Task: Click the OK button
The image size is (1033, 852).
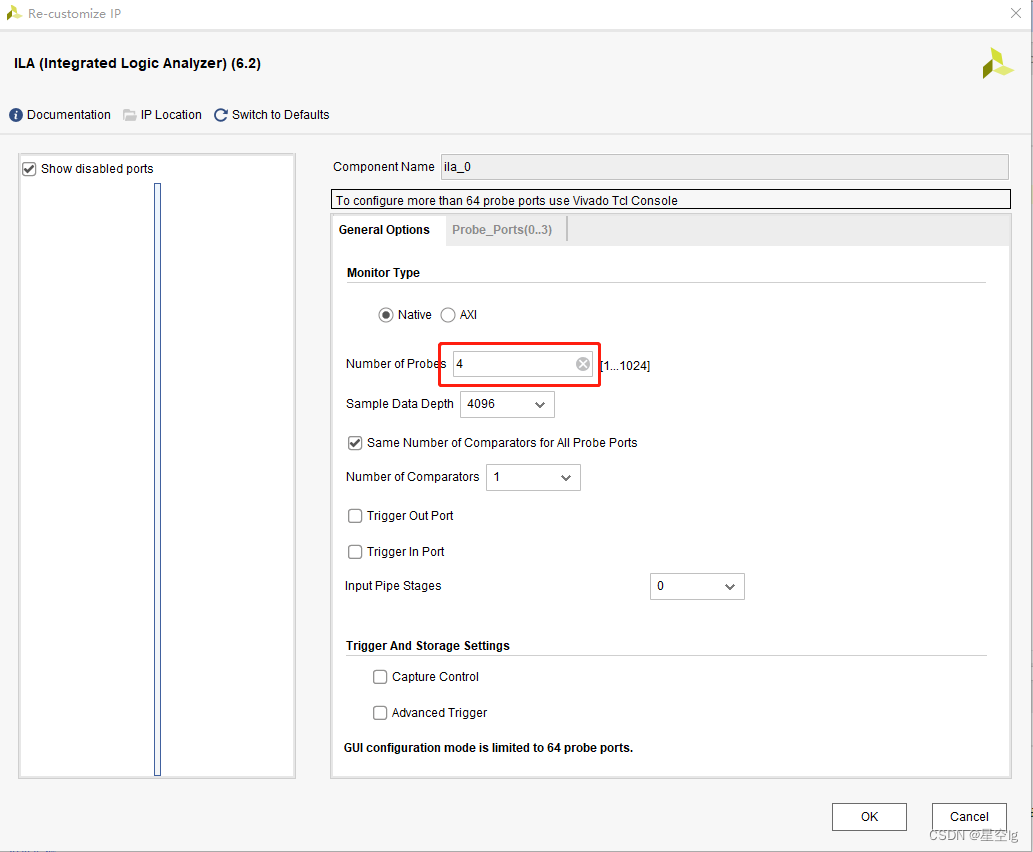Action: tap(869, 817)
